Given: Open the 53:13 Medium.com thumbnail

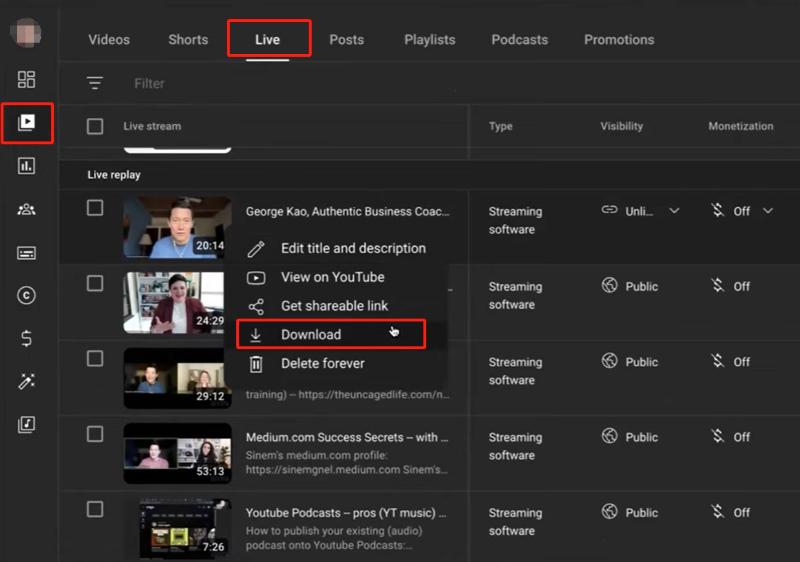Looking at the screenshot, I should [177, 453].
